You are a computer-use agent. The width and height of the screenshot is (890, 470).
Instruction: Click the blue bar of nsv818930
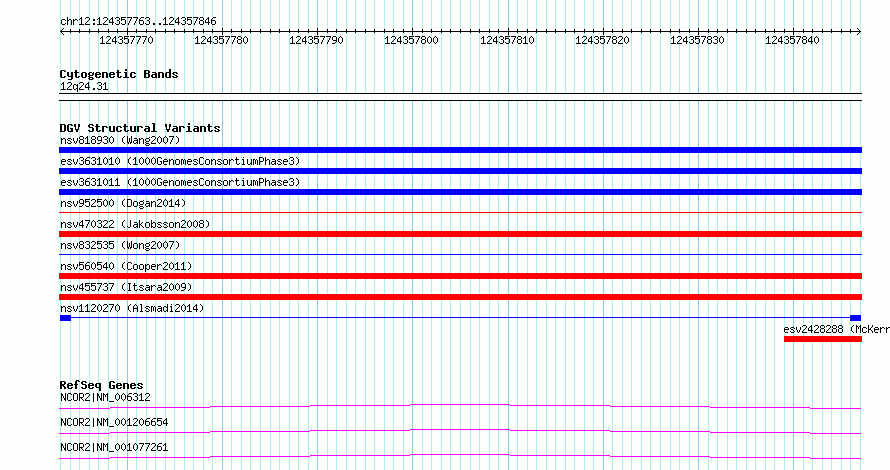click(x=460, y=150)
